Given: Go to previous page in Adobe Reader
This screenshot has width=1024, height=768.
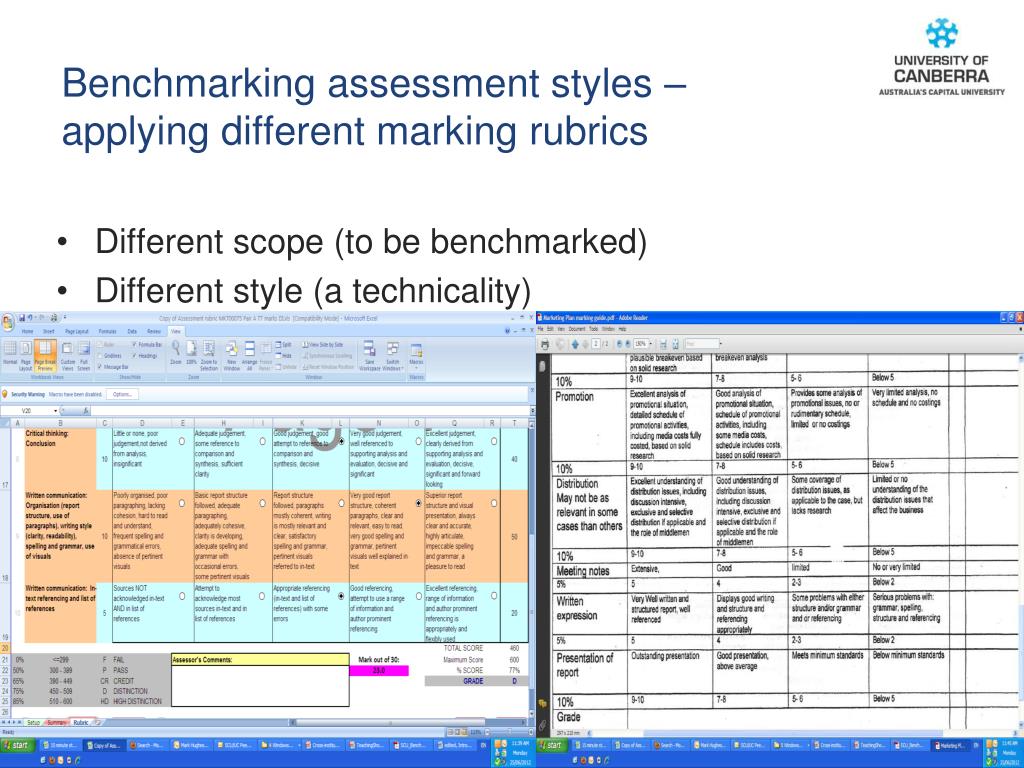Looking at the screenshot, I should point(575,344).
